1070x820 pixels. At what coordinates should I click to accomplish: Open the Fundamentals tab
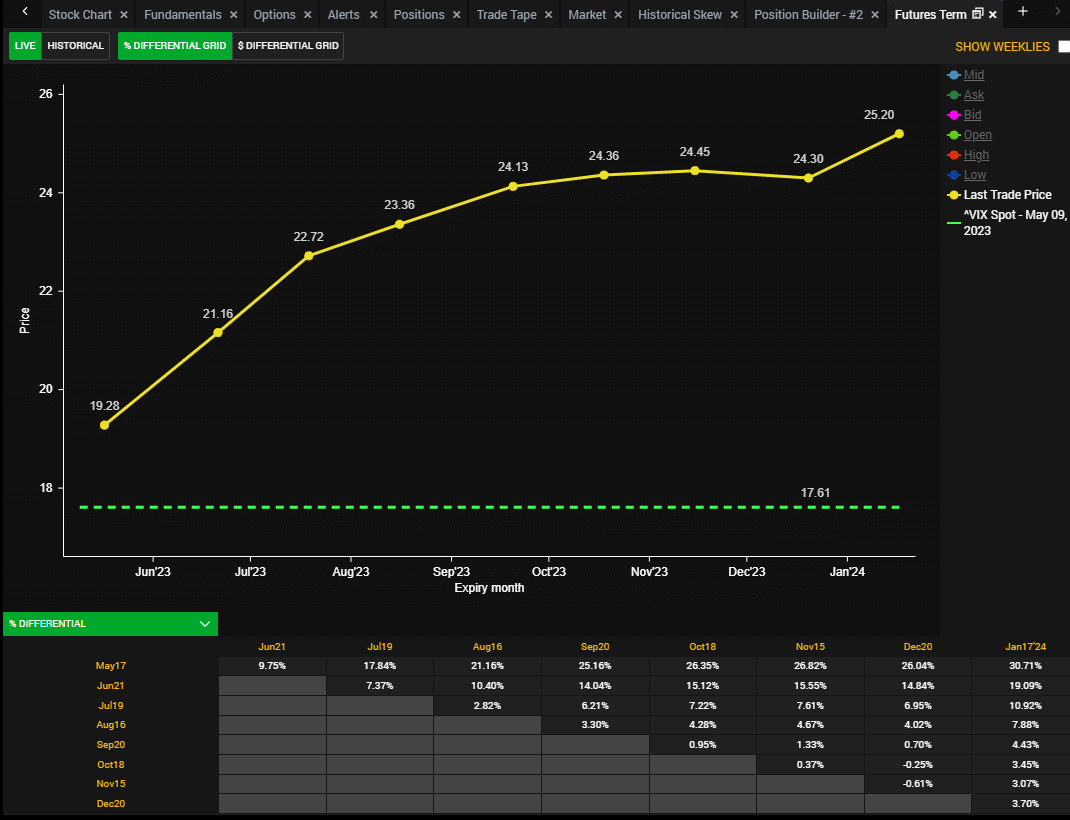click(182, 14)
